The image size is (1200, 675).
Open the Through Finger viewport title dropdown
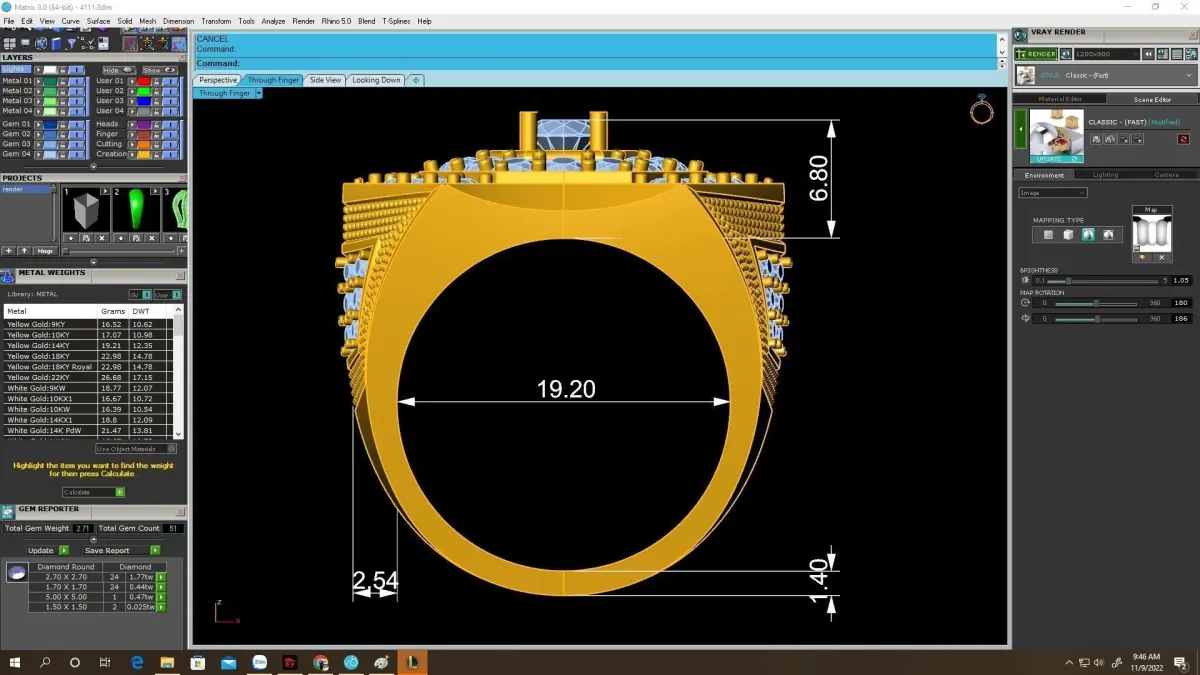pyautogui.click(x=258, y=93)
